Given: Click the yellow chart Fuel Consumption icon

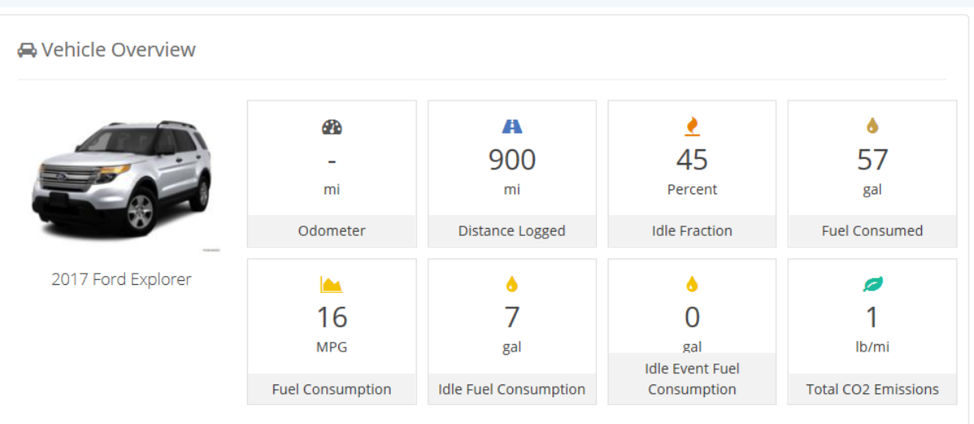Looking at the screenshot, I should 332,285.
